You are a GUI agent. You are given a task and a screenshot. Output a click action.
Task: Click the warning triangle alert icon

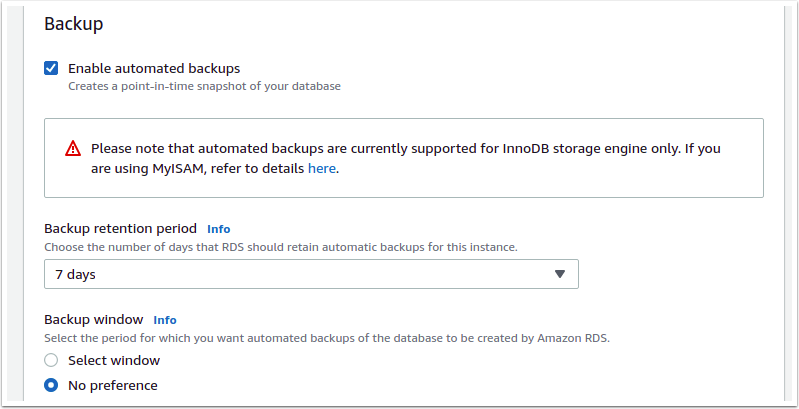[73, 149]
